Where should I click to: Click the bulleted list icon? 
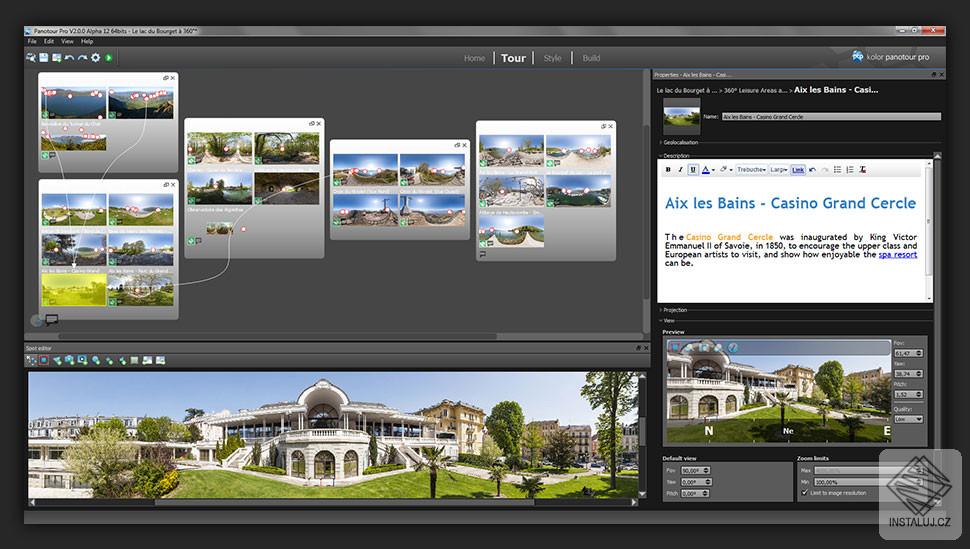tap(837, 170)
